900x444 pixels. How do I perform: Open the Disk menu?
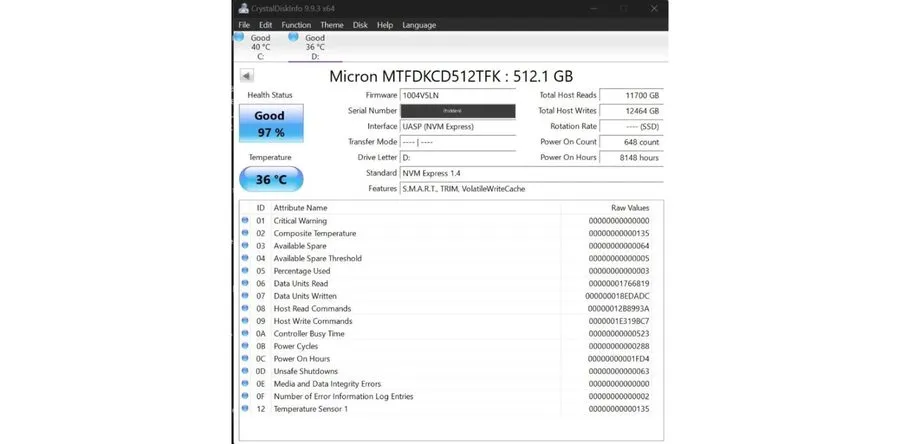tap(360, 25)
